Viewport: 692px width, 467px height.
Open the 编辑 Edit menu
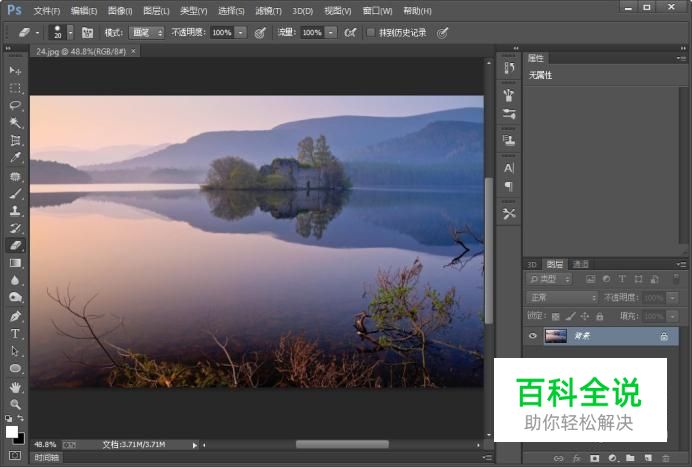click(x=84, y=11)
